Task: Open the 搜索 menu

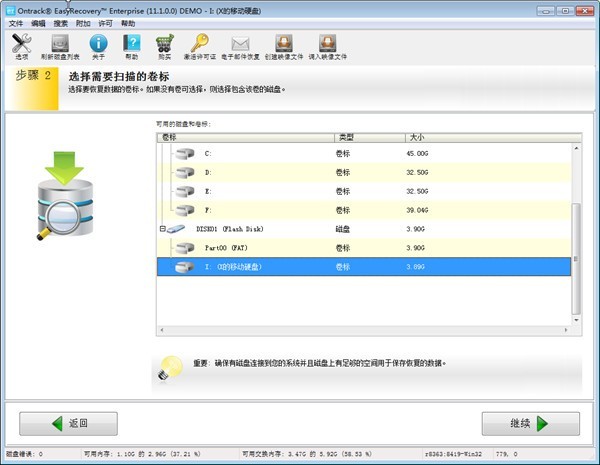Action: coord(60,24)
